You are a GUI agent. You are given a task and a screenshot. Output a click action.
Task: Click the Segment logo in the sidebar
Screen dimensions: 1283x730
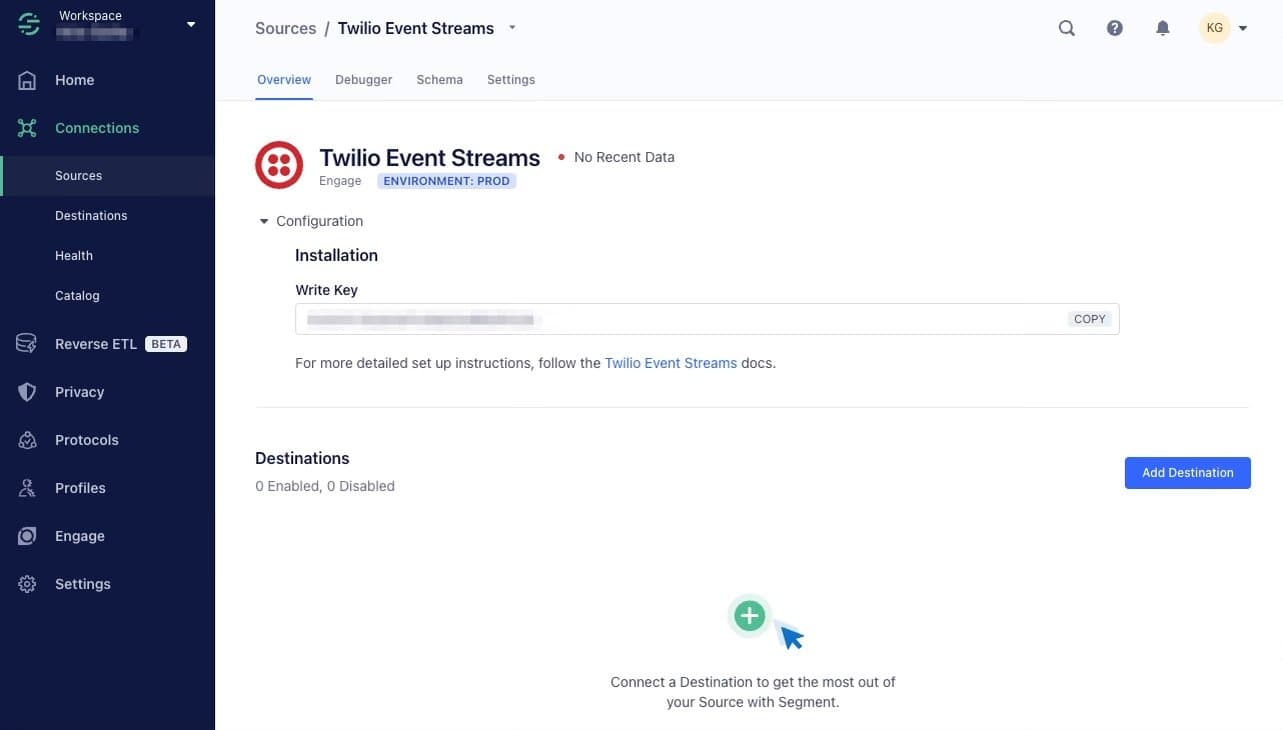pos(27,22)
